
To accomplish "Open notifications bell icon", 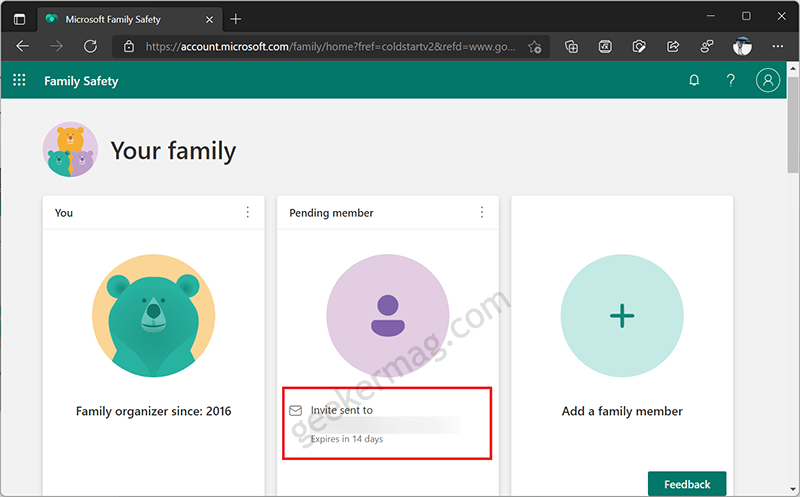I will click(694, 80).
